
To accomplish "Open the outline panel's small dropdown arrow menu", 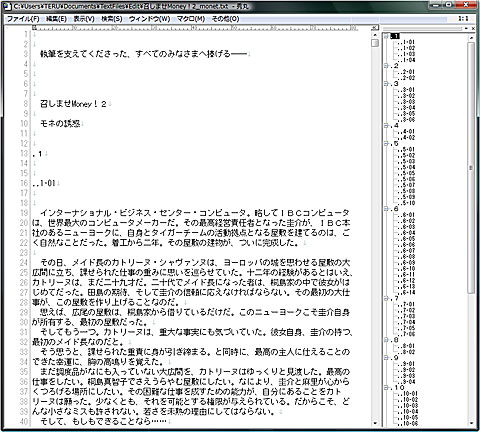I will coord(466,29).
